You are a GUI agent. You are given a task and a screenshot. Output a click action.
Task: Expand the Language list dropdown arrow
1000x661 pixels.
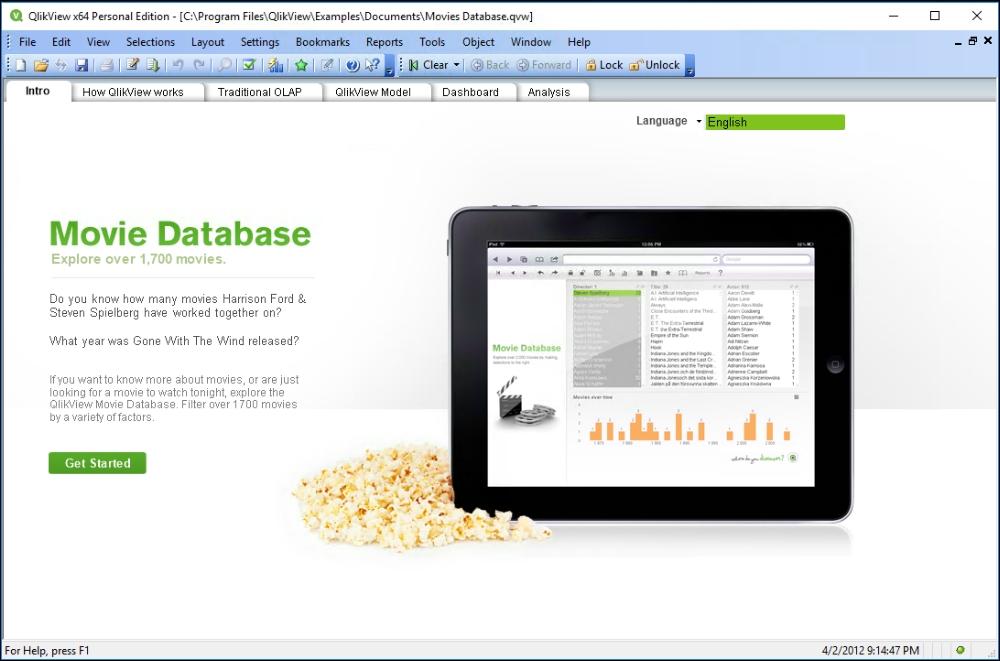[x=699, y=121]
